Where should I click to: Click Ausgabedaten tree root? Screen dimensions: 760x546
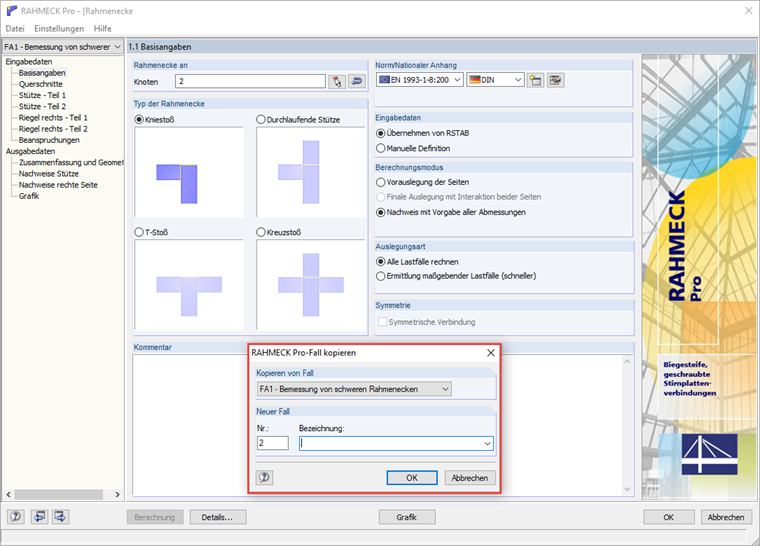click(30, 151)
